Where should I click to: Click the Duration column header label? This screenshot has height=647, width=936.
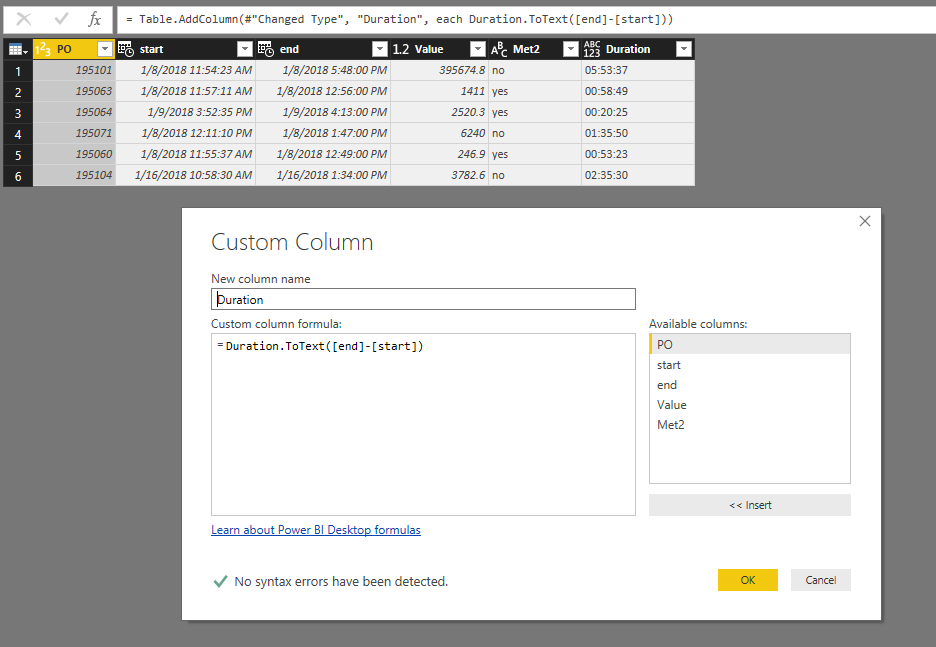click(628, 50)
